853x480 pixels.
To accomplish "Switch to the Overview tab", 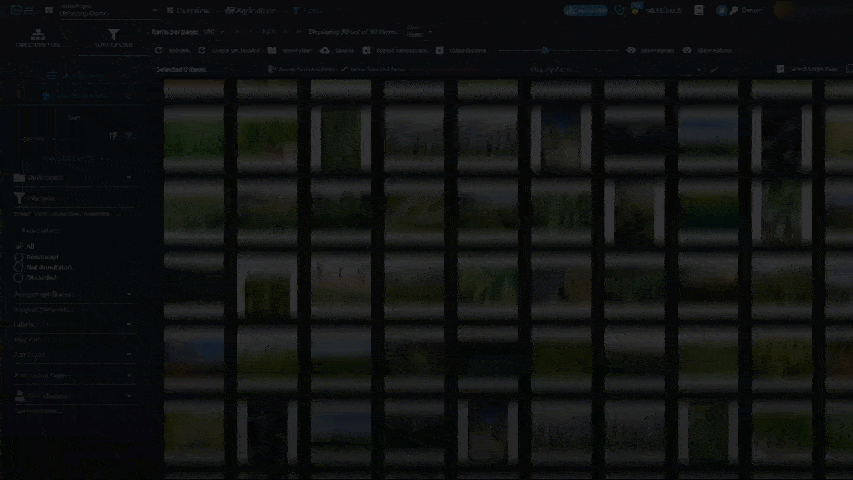I will point(188,10).
